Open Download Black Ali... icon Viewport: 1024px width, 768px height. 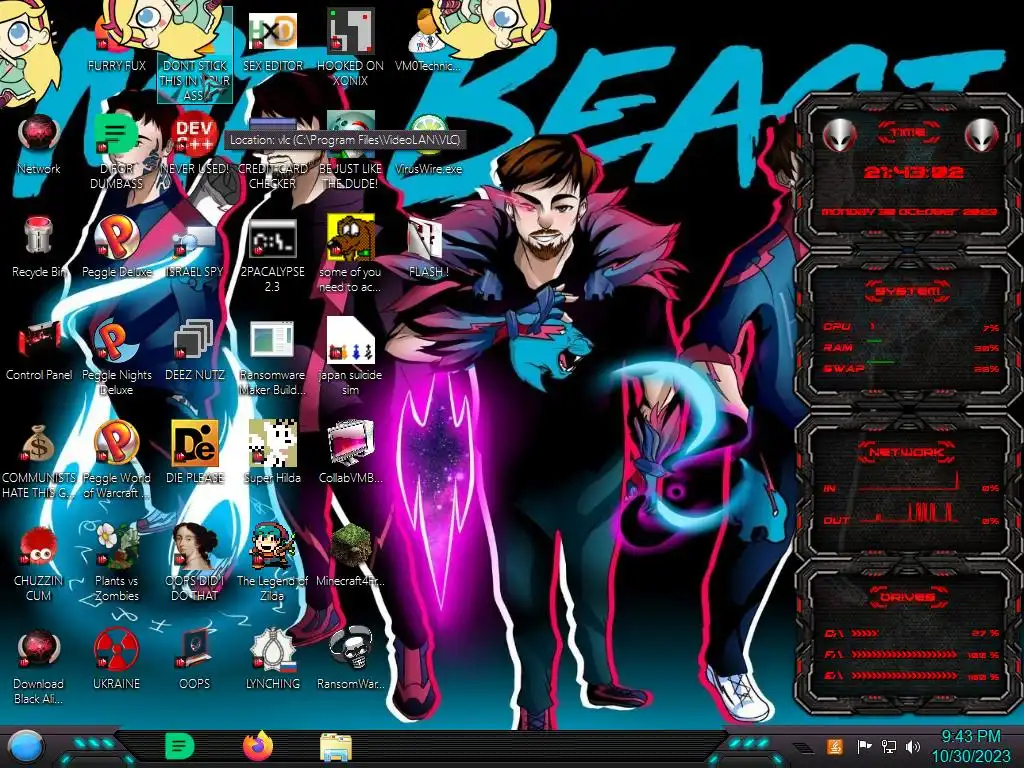click(x=39, y=667)
